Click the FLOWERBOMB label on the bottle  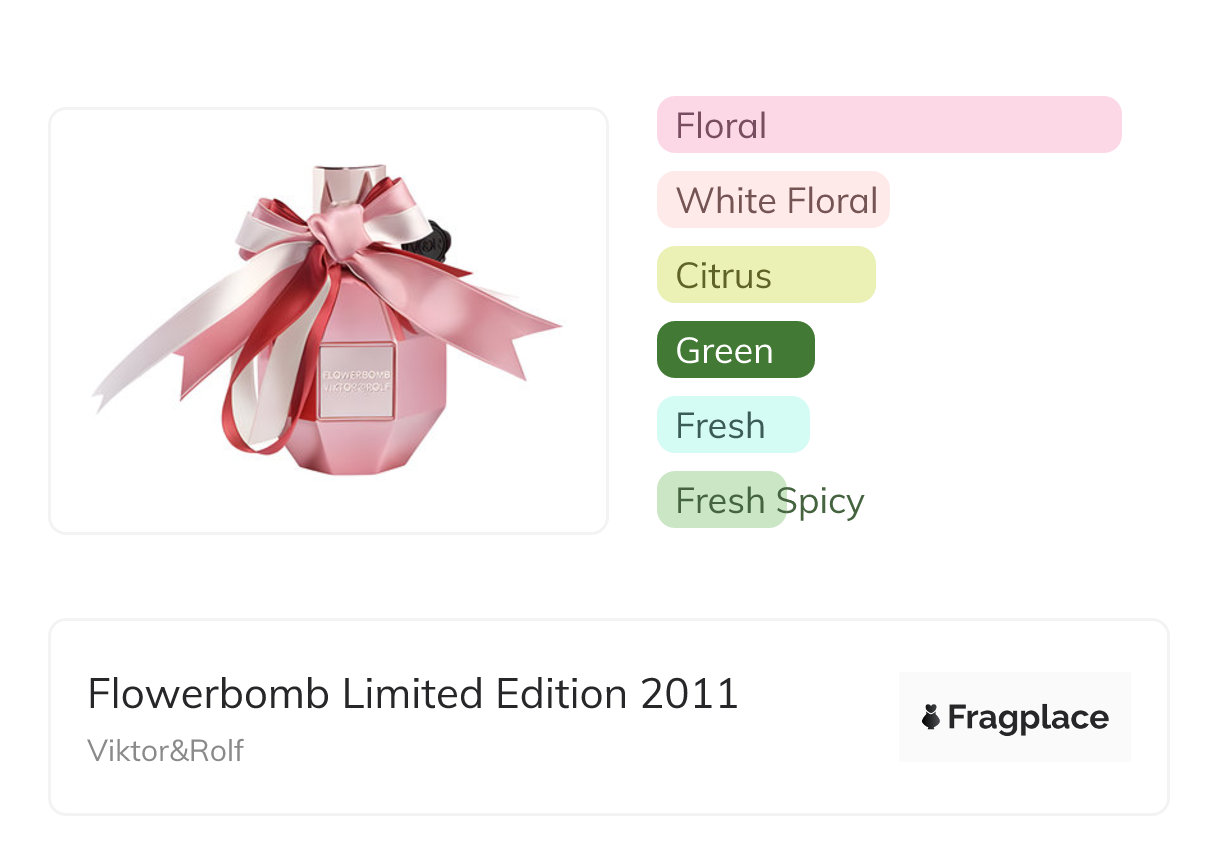(x=356, y=381)
